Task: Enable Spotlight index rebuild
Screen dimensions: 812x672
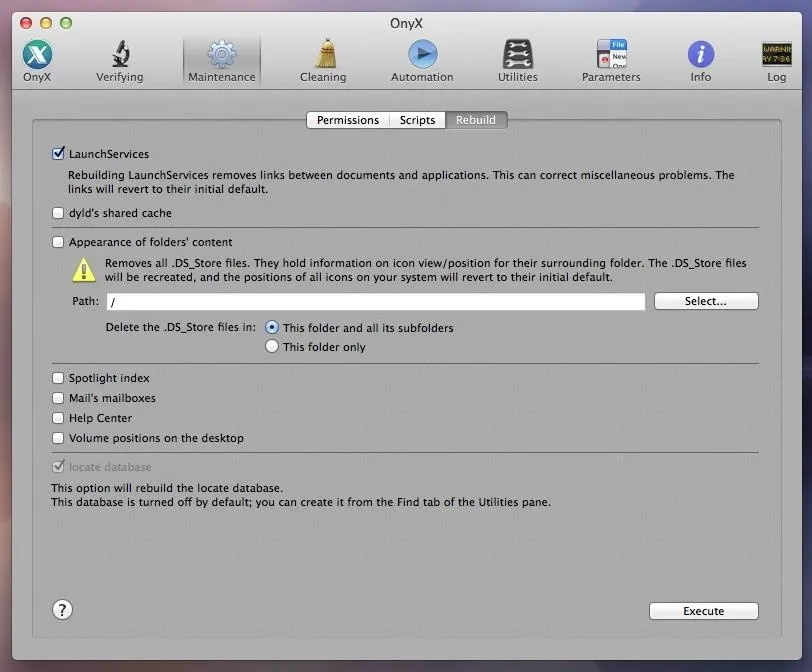Action: [x=58, y=378]
